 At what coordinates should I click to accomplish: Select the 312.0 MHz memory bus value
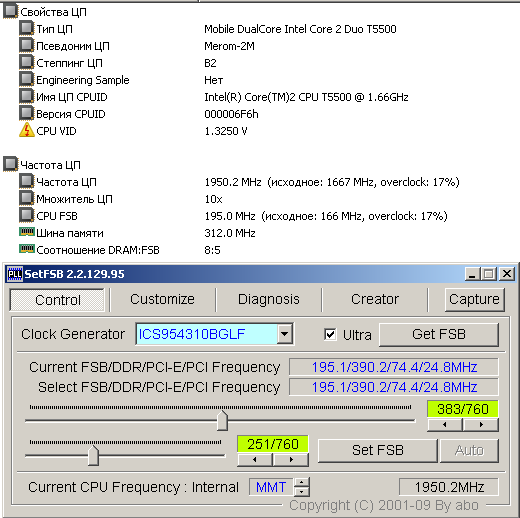coord(230,233)
